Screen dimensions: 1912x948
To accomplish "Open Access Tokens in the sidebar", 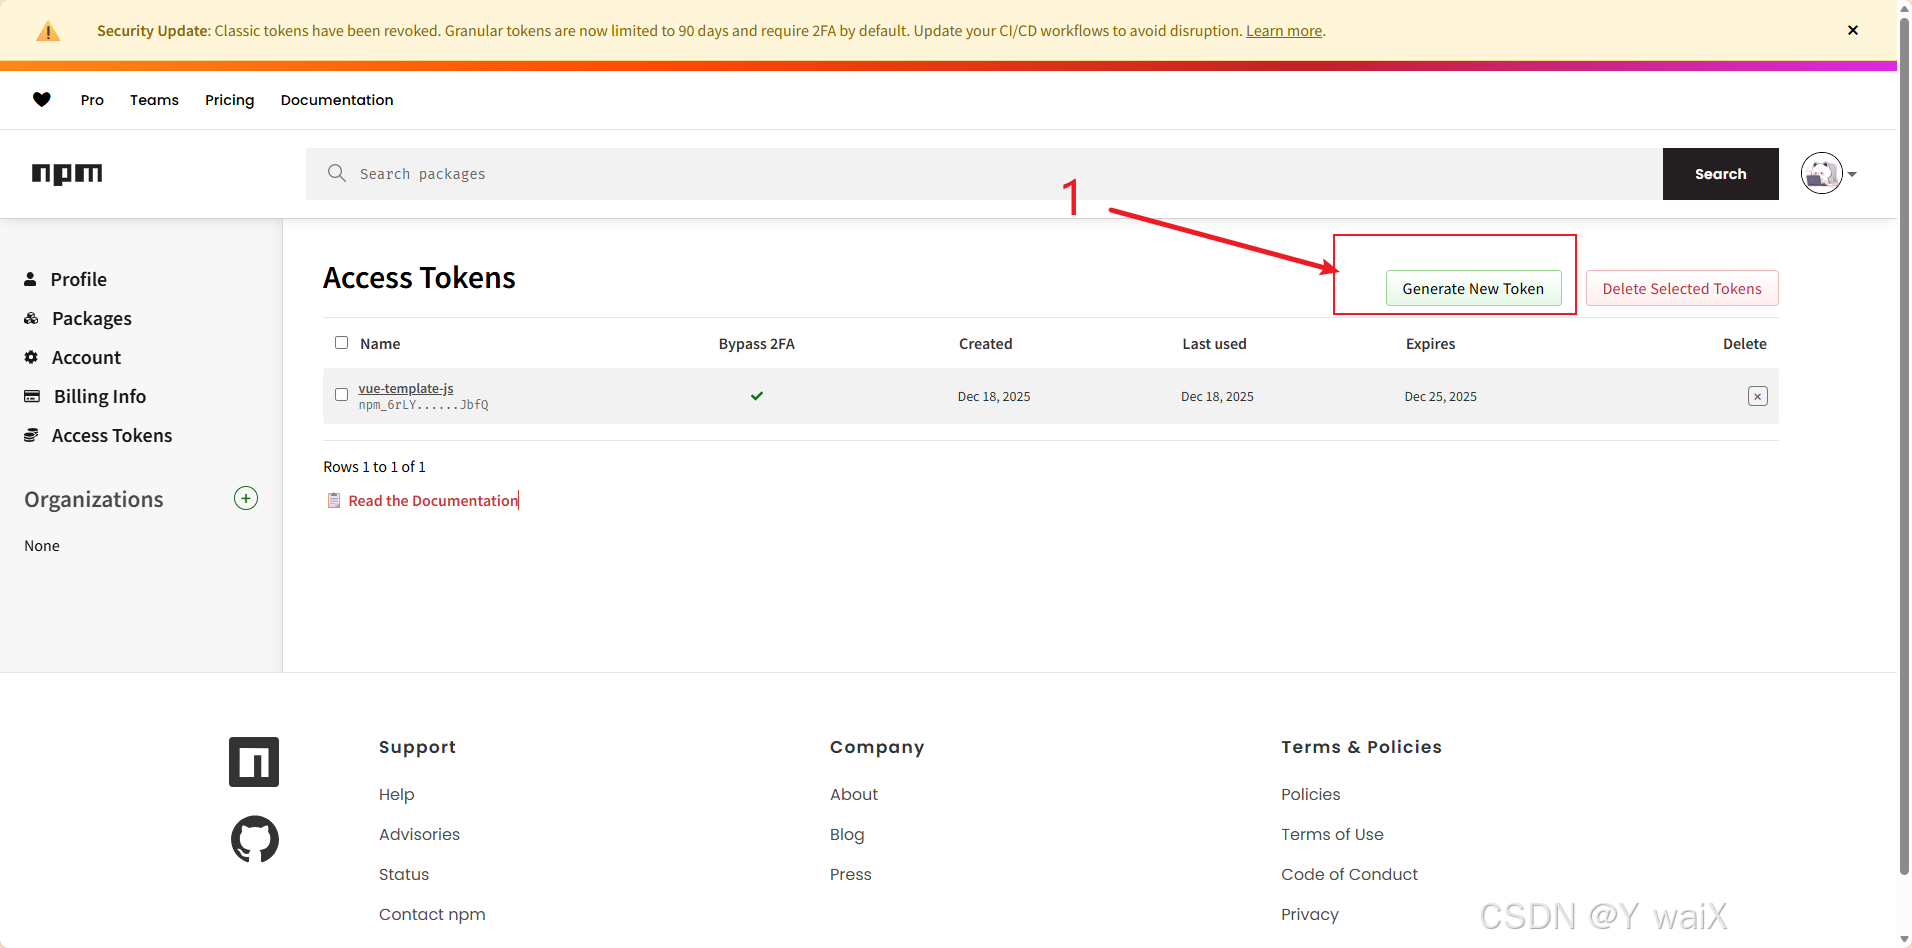I will 112,435.
